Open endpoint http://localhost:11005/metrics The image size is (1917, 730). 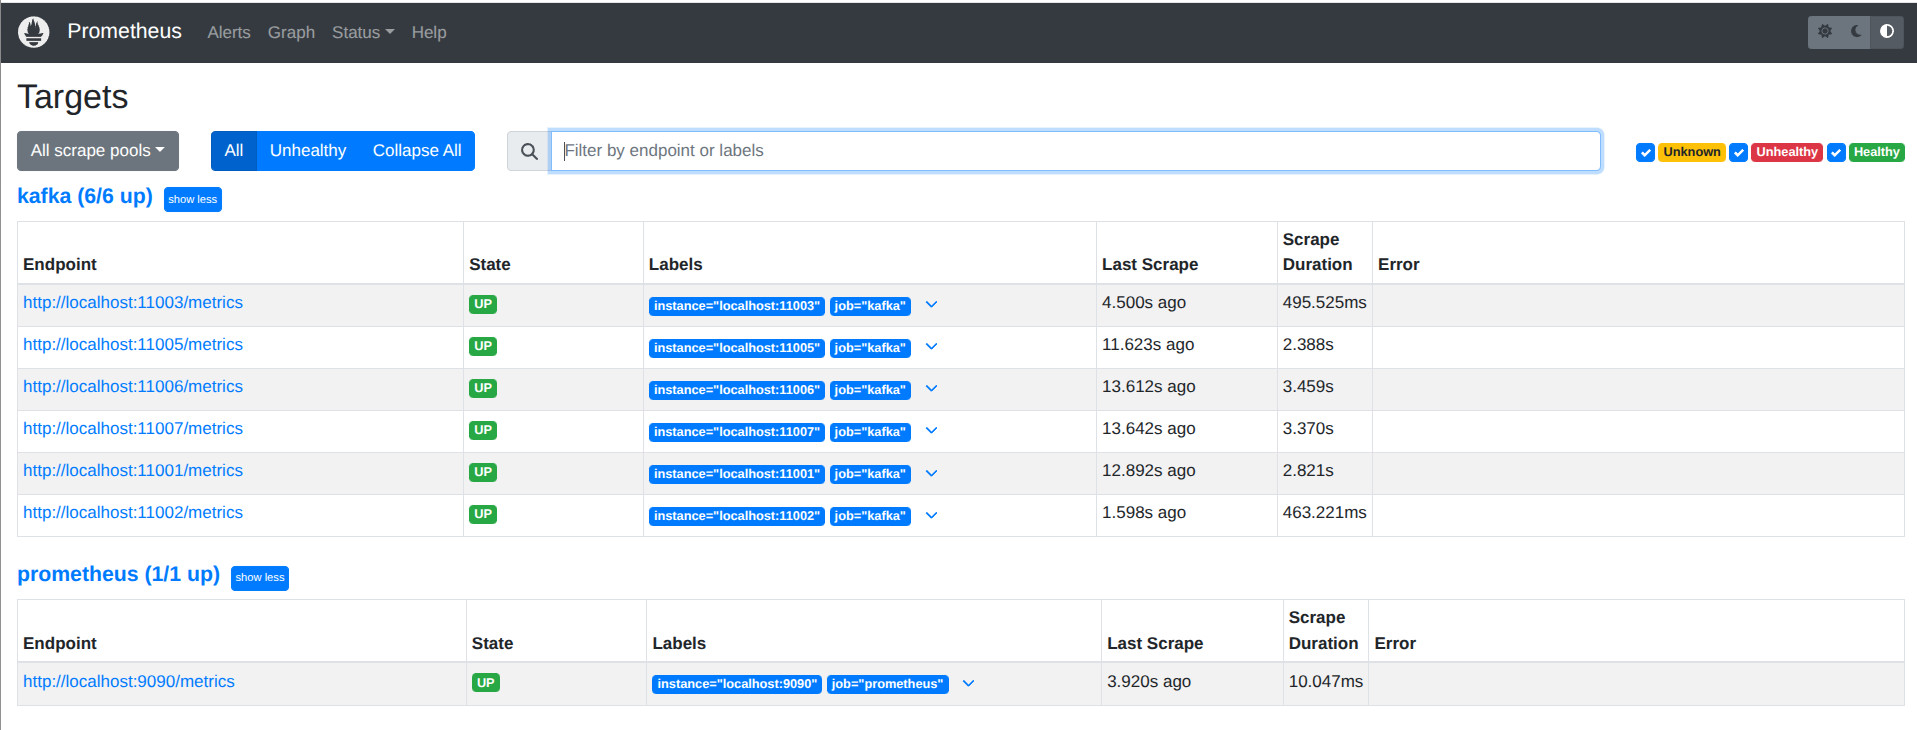coord(133,345)
